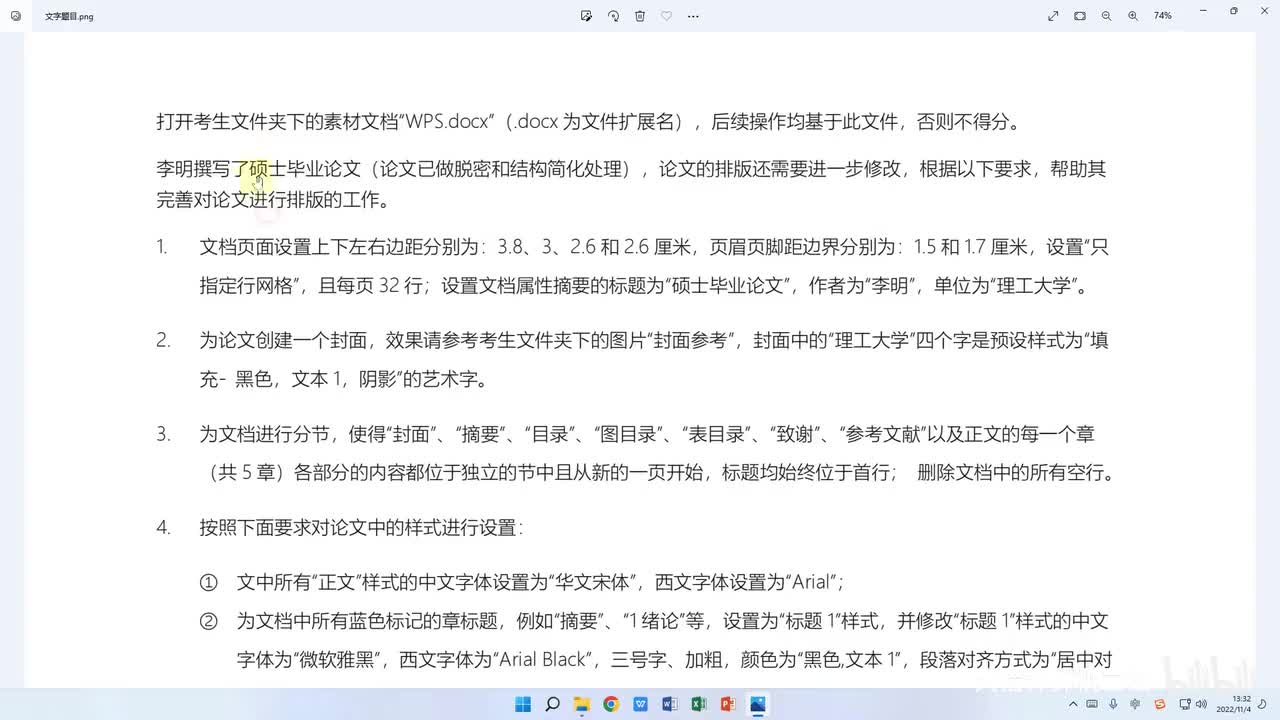Screen dimensions: 1280x720
Task: Rotate the image with the rotate icon
Action: (x=613, y=16)
